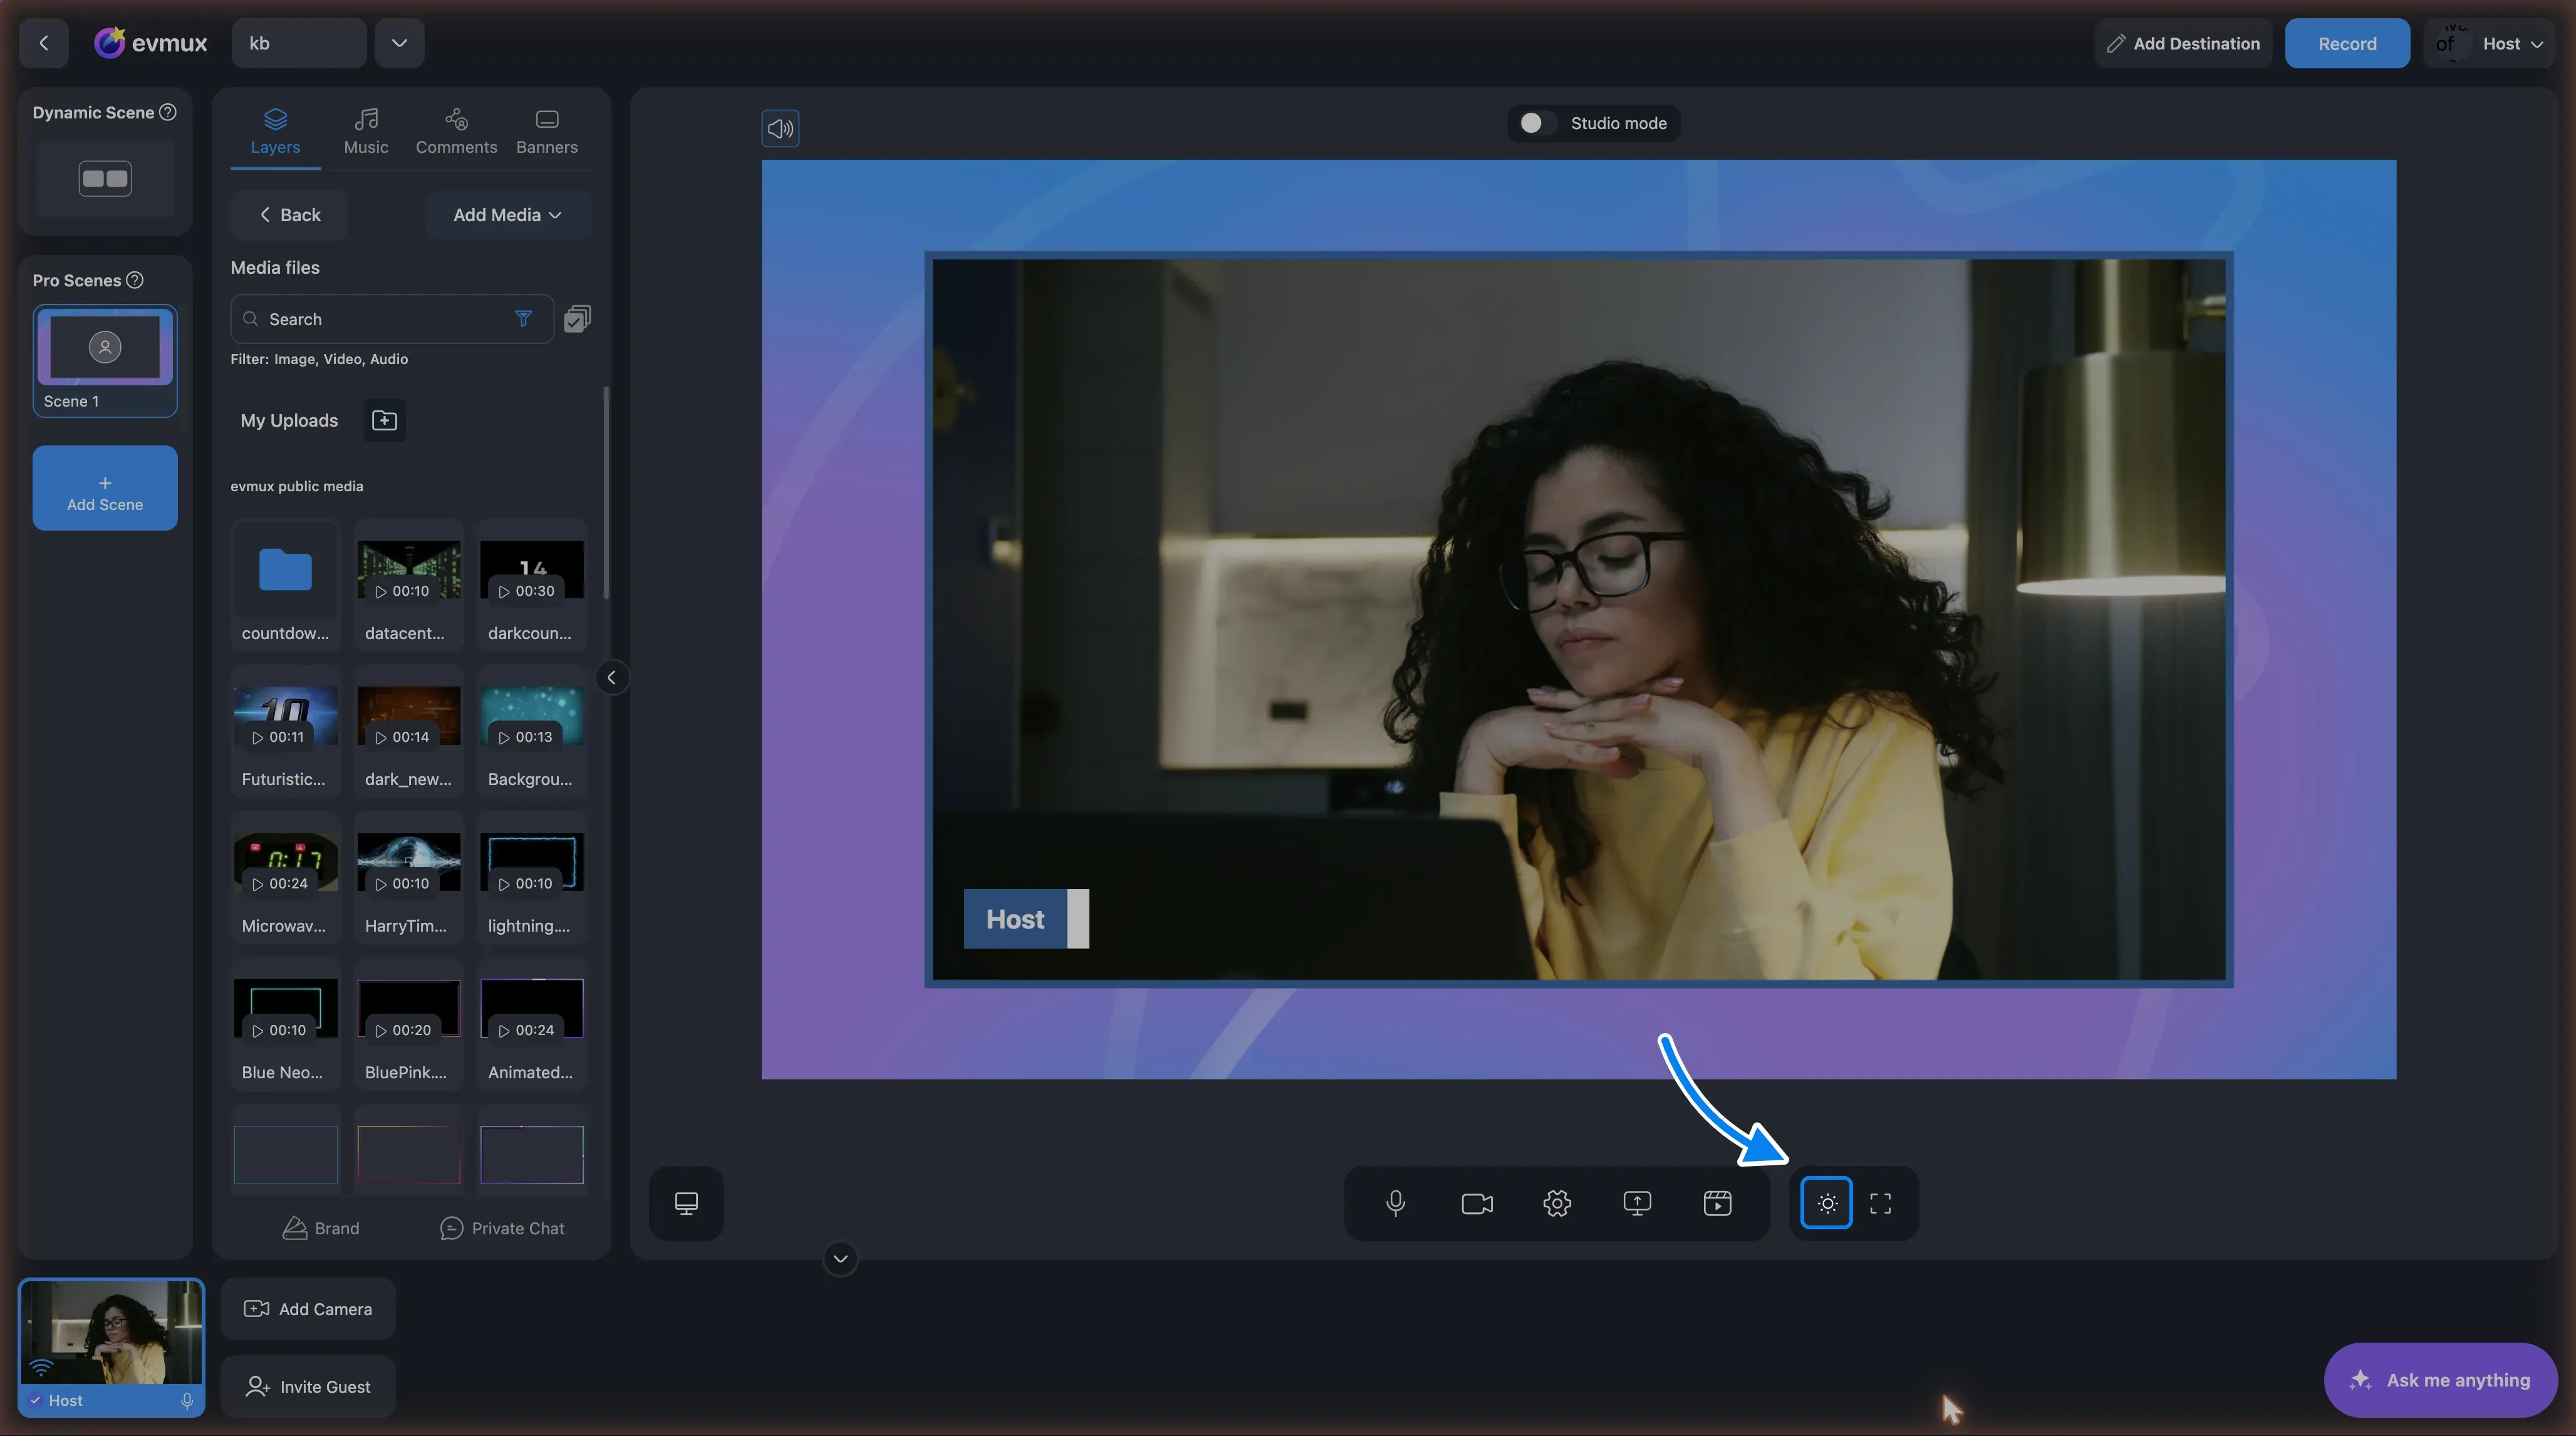Click Add Camera button
Screen dimensions: 2576x1436
[308, 1309]
